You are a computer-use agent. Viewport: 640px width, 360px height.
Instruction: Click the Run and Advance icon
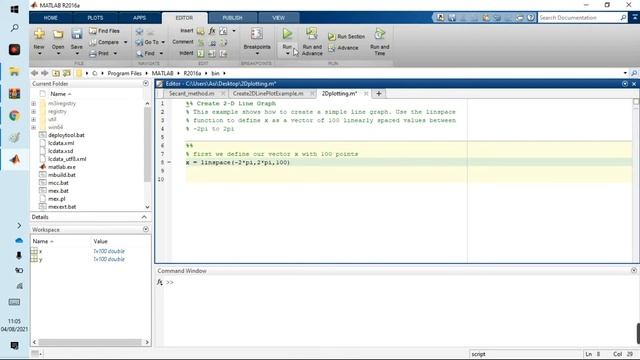pos(312,33)
